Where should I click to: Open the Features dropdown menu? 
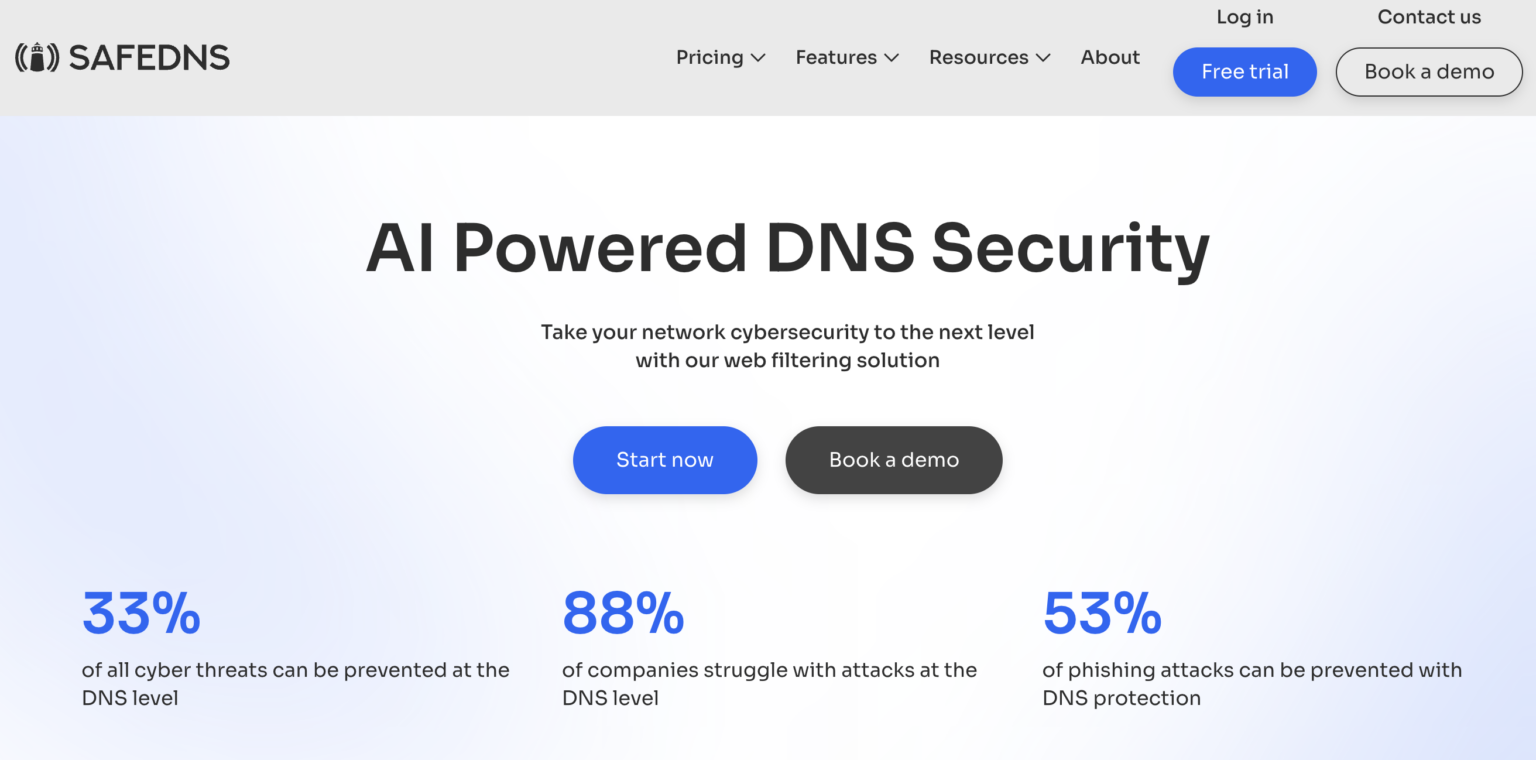click(836, 57)
